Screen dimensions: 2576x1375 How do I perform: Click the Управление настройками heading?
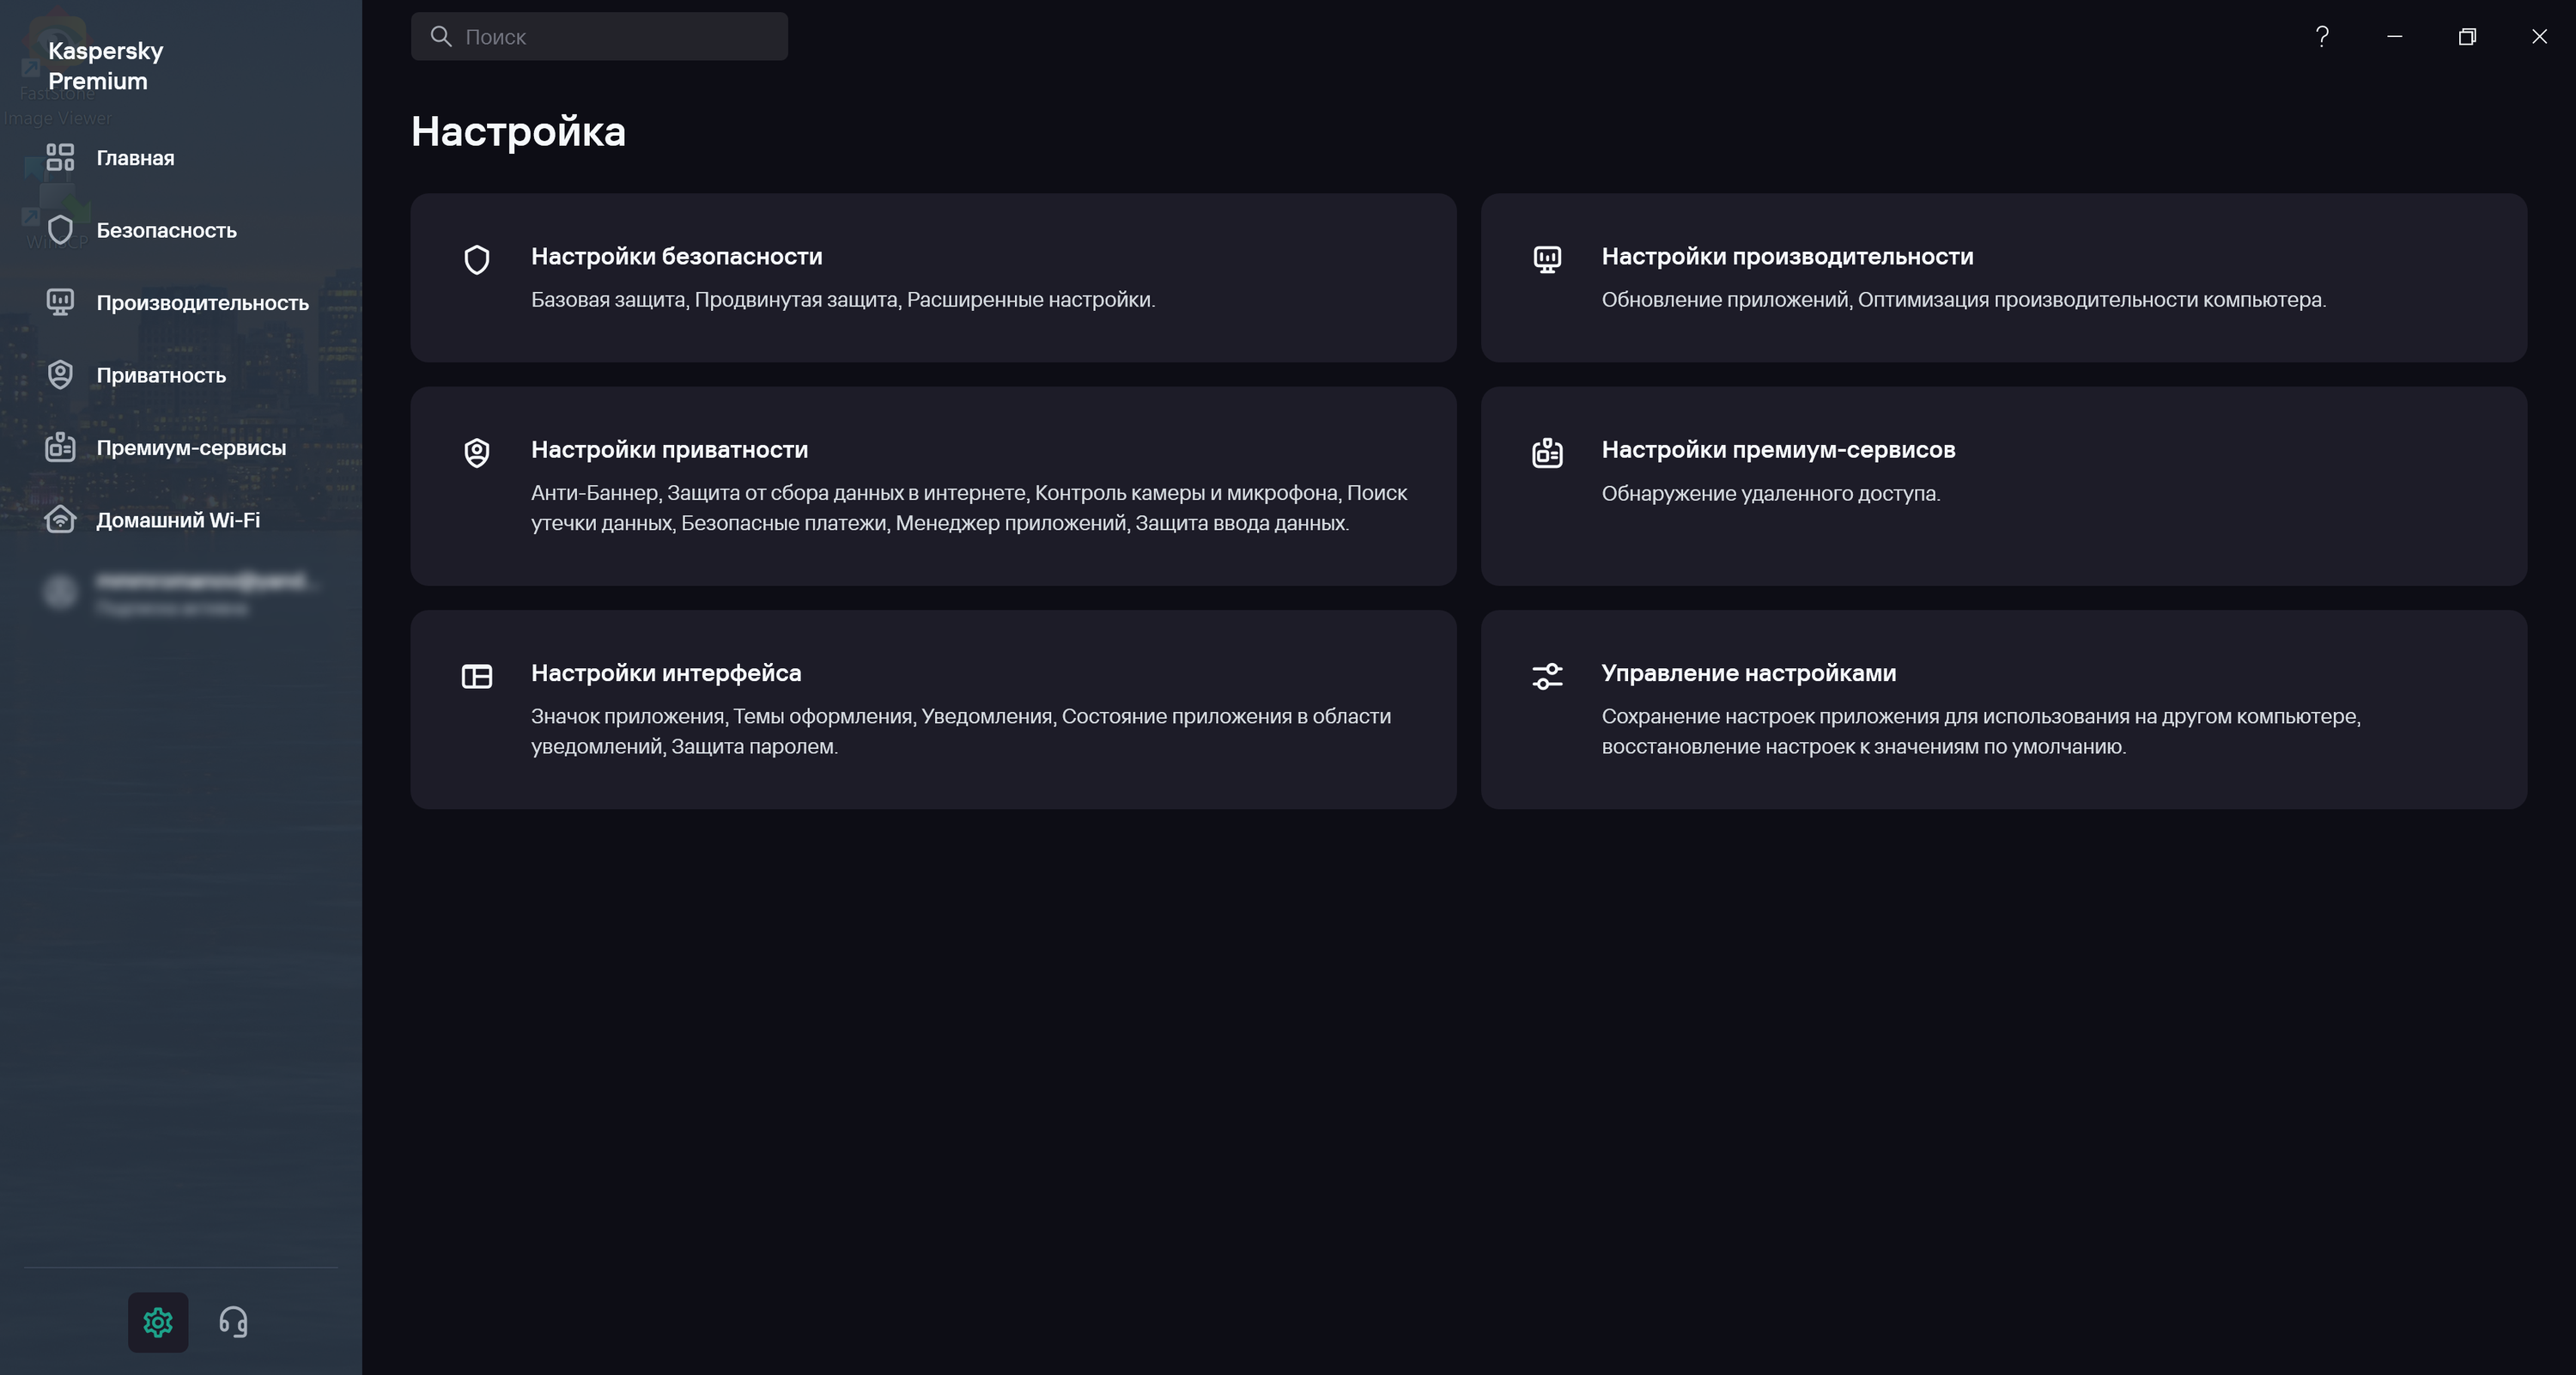1748,673
